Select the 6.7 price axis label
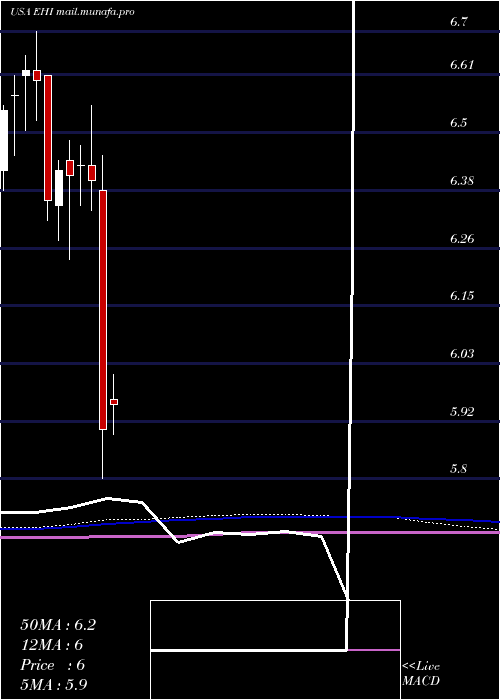Screen dimensions: 500x700 [459, 21]
